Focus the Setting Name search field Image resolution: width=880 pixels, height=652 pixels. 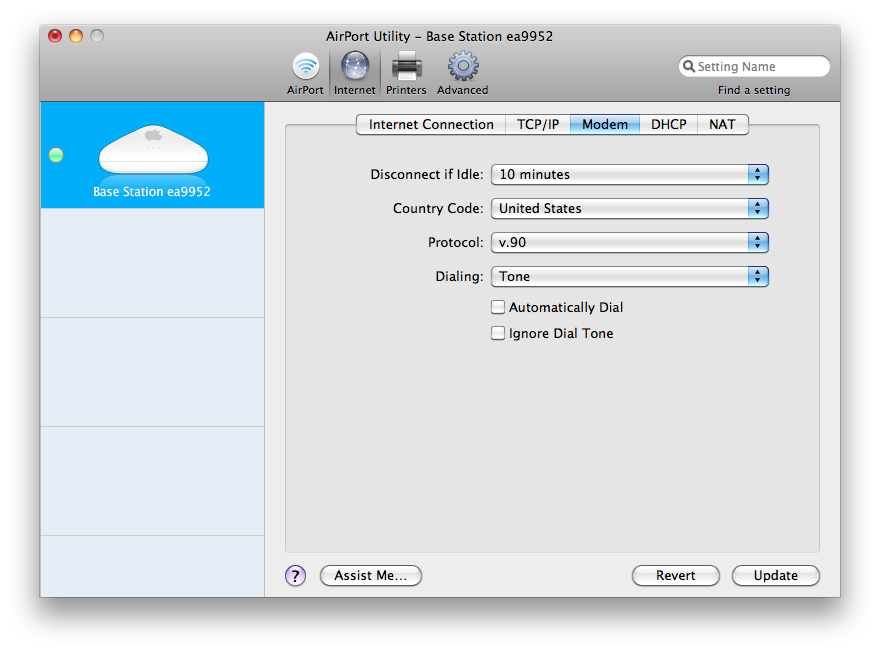coord(760,67)
